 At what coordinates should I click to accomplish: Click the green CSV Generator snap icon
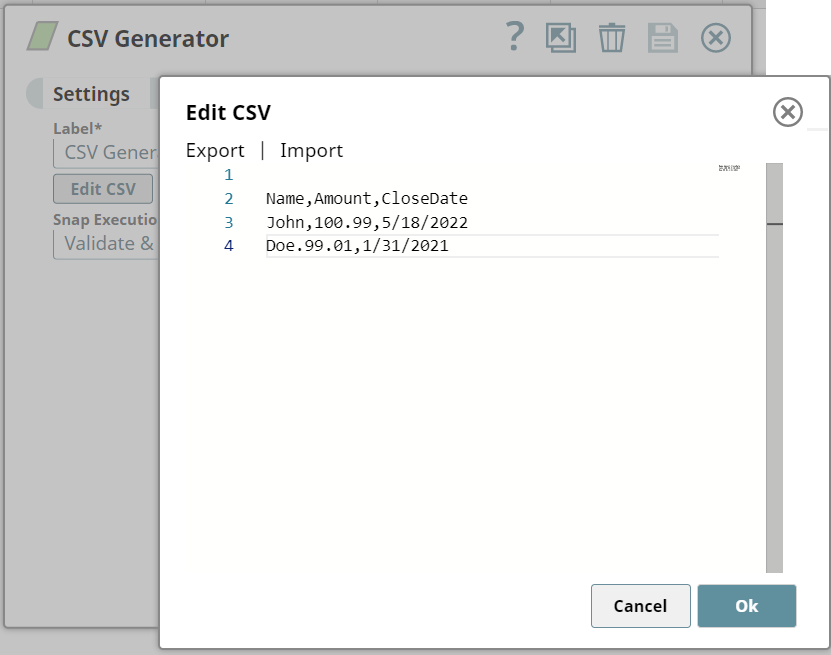tap(42, 37)
